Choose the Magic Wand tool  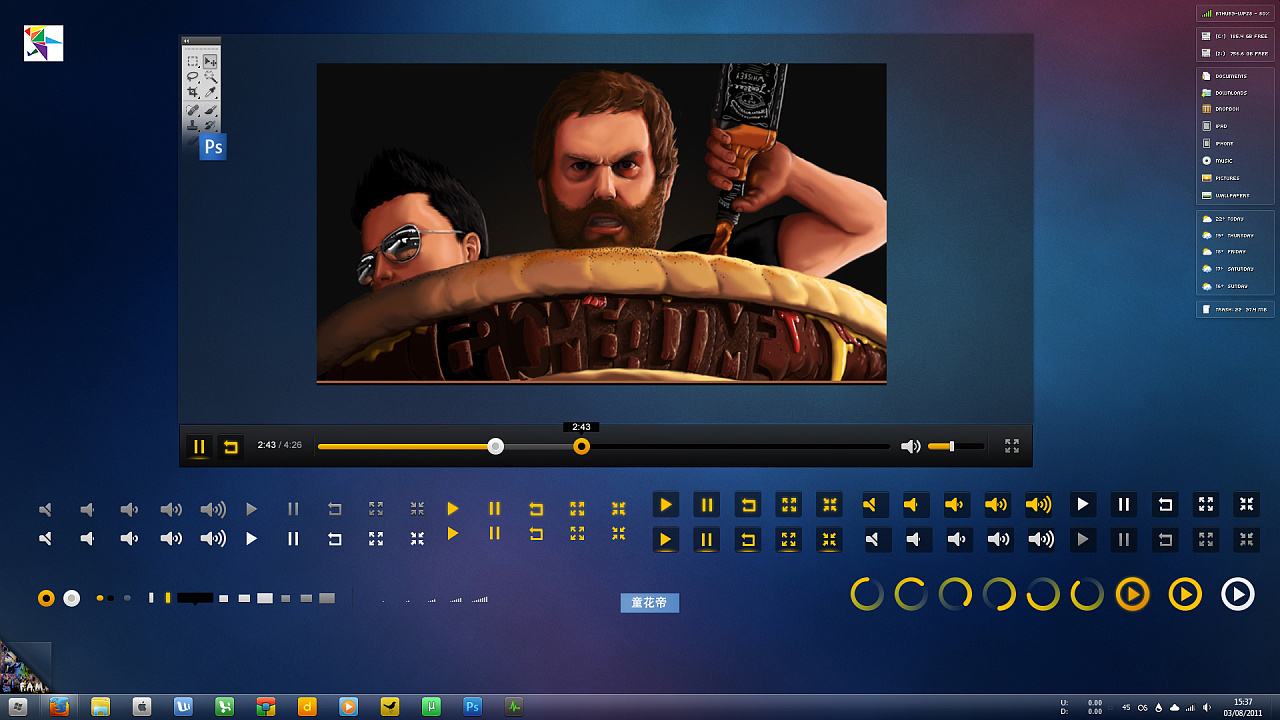coord(210,77)
